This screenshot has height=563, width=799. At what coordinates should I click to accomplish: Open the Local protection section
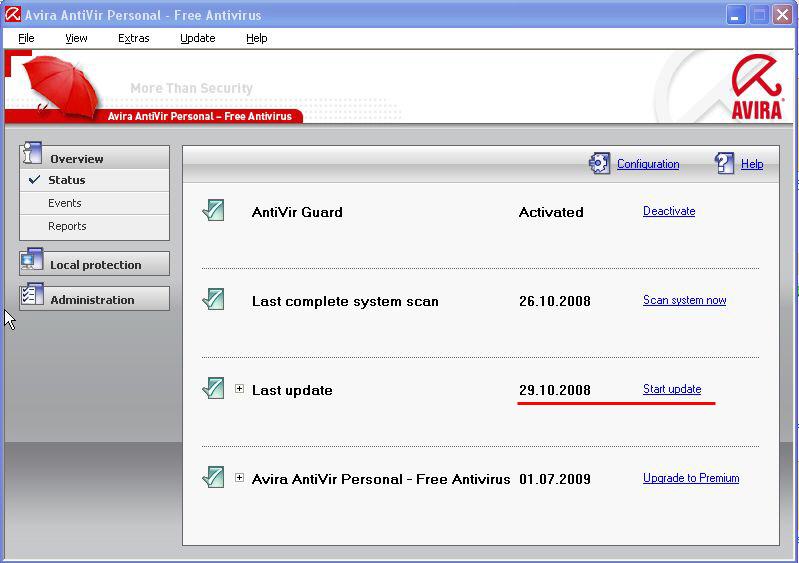pos(94,264)
